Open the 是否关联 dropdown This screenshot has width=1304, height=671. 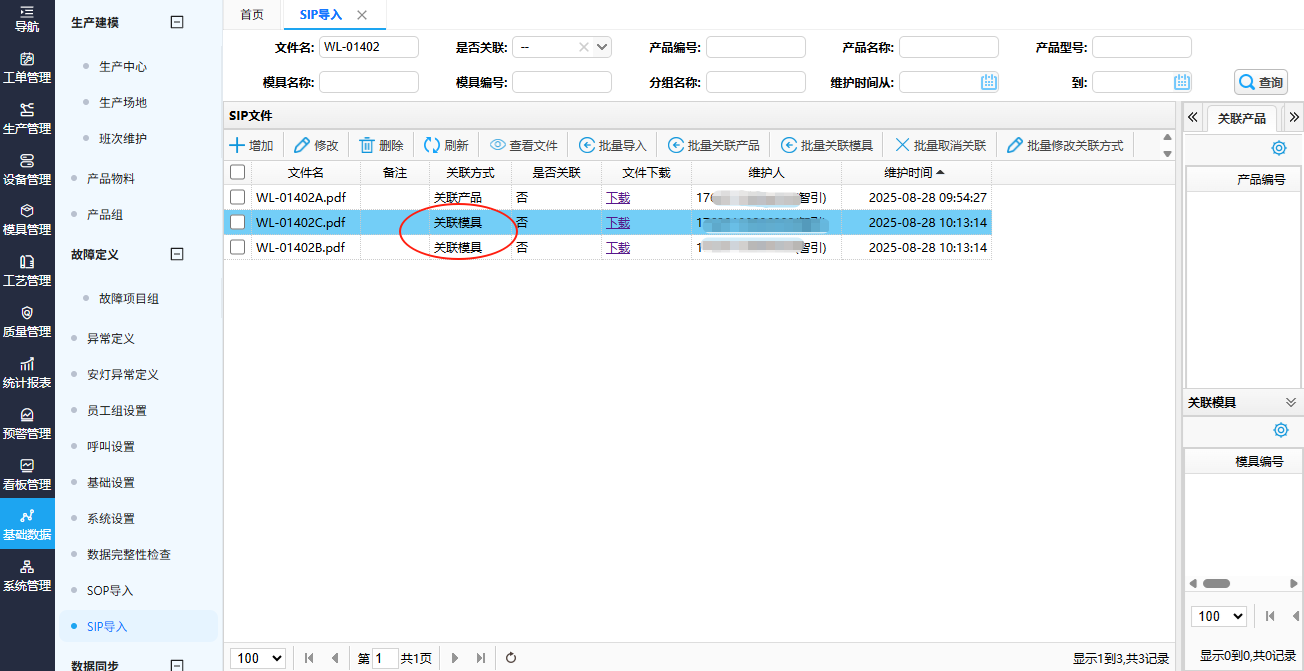602,47
